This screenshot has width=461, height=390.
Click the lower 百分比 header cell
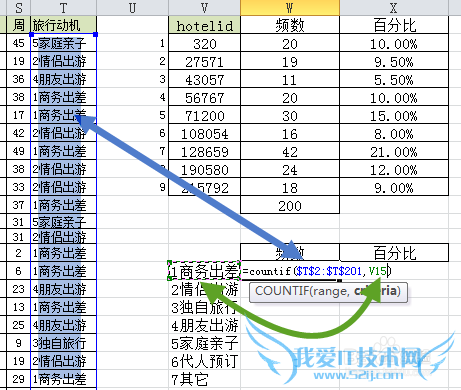point(394,252)
